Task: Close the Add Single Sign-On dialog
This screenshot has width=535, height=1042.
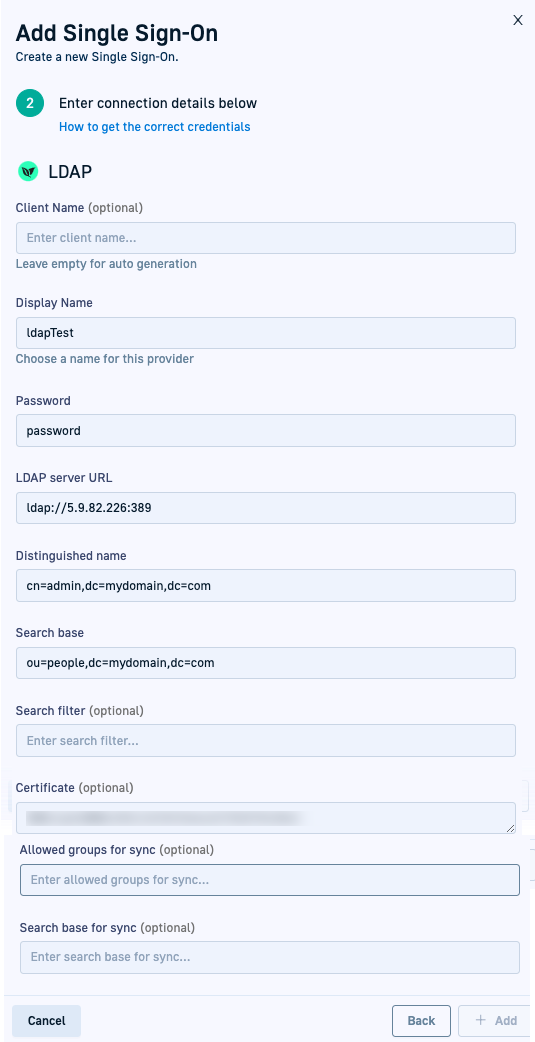Action: (518, 21)
